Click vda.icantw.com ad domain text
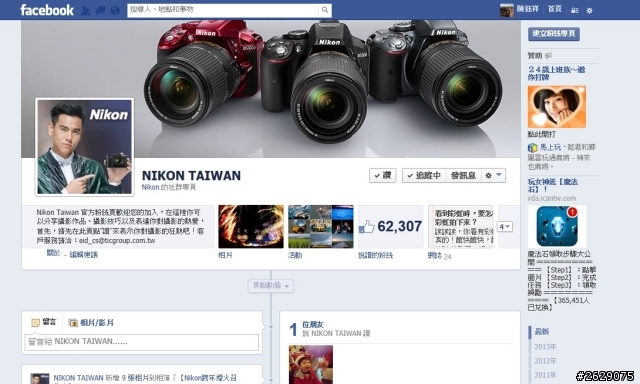 pyautogui.click(x=551, y=198)
